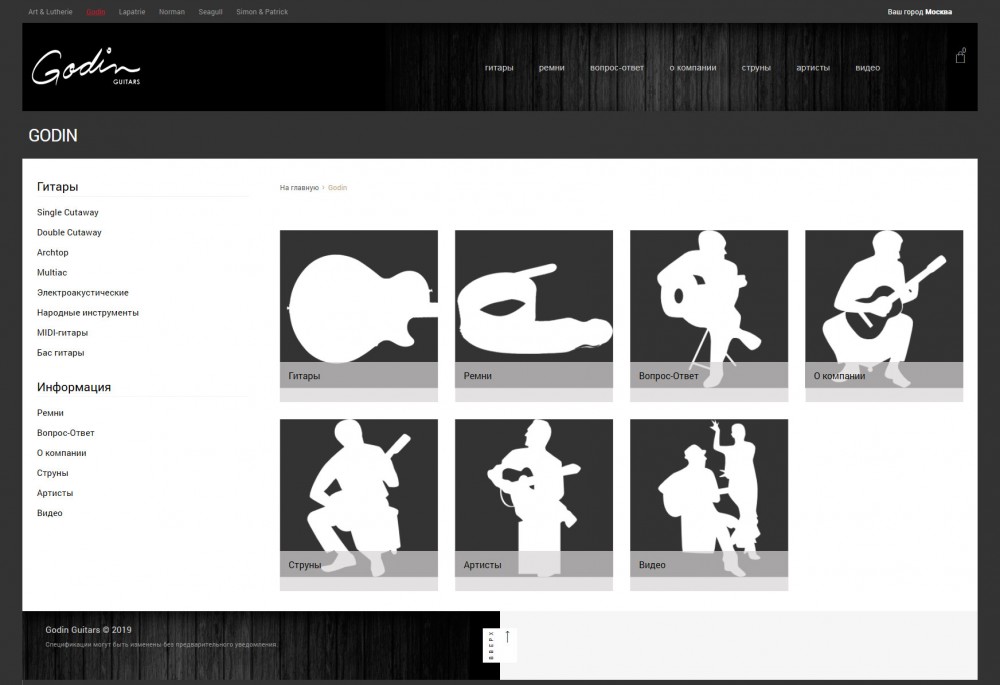Open Струны in sidebar list
The image size is (1000, 685).
52,473
